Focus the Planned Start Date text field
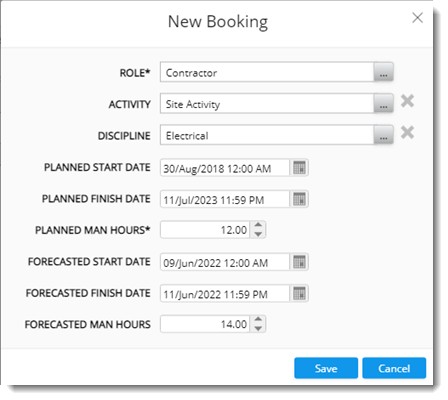 225,167
